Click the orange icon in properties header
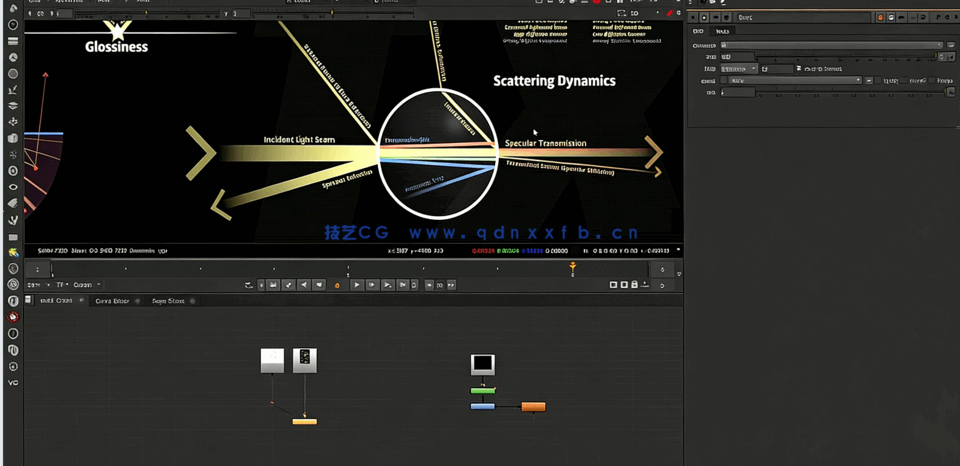This screenshot has height=466, width=960. pos(881,17)
